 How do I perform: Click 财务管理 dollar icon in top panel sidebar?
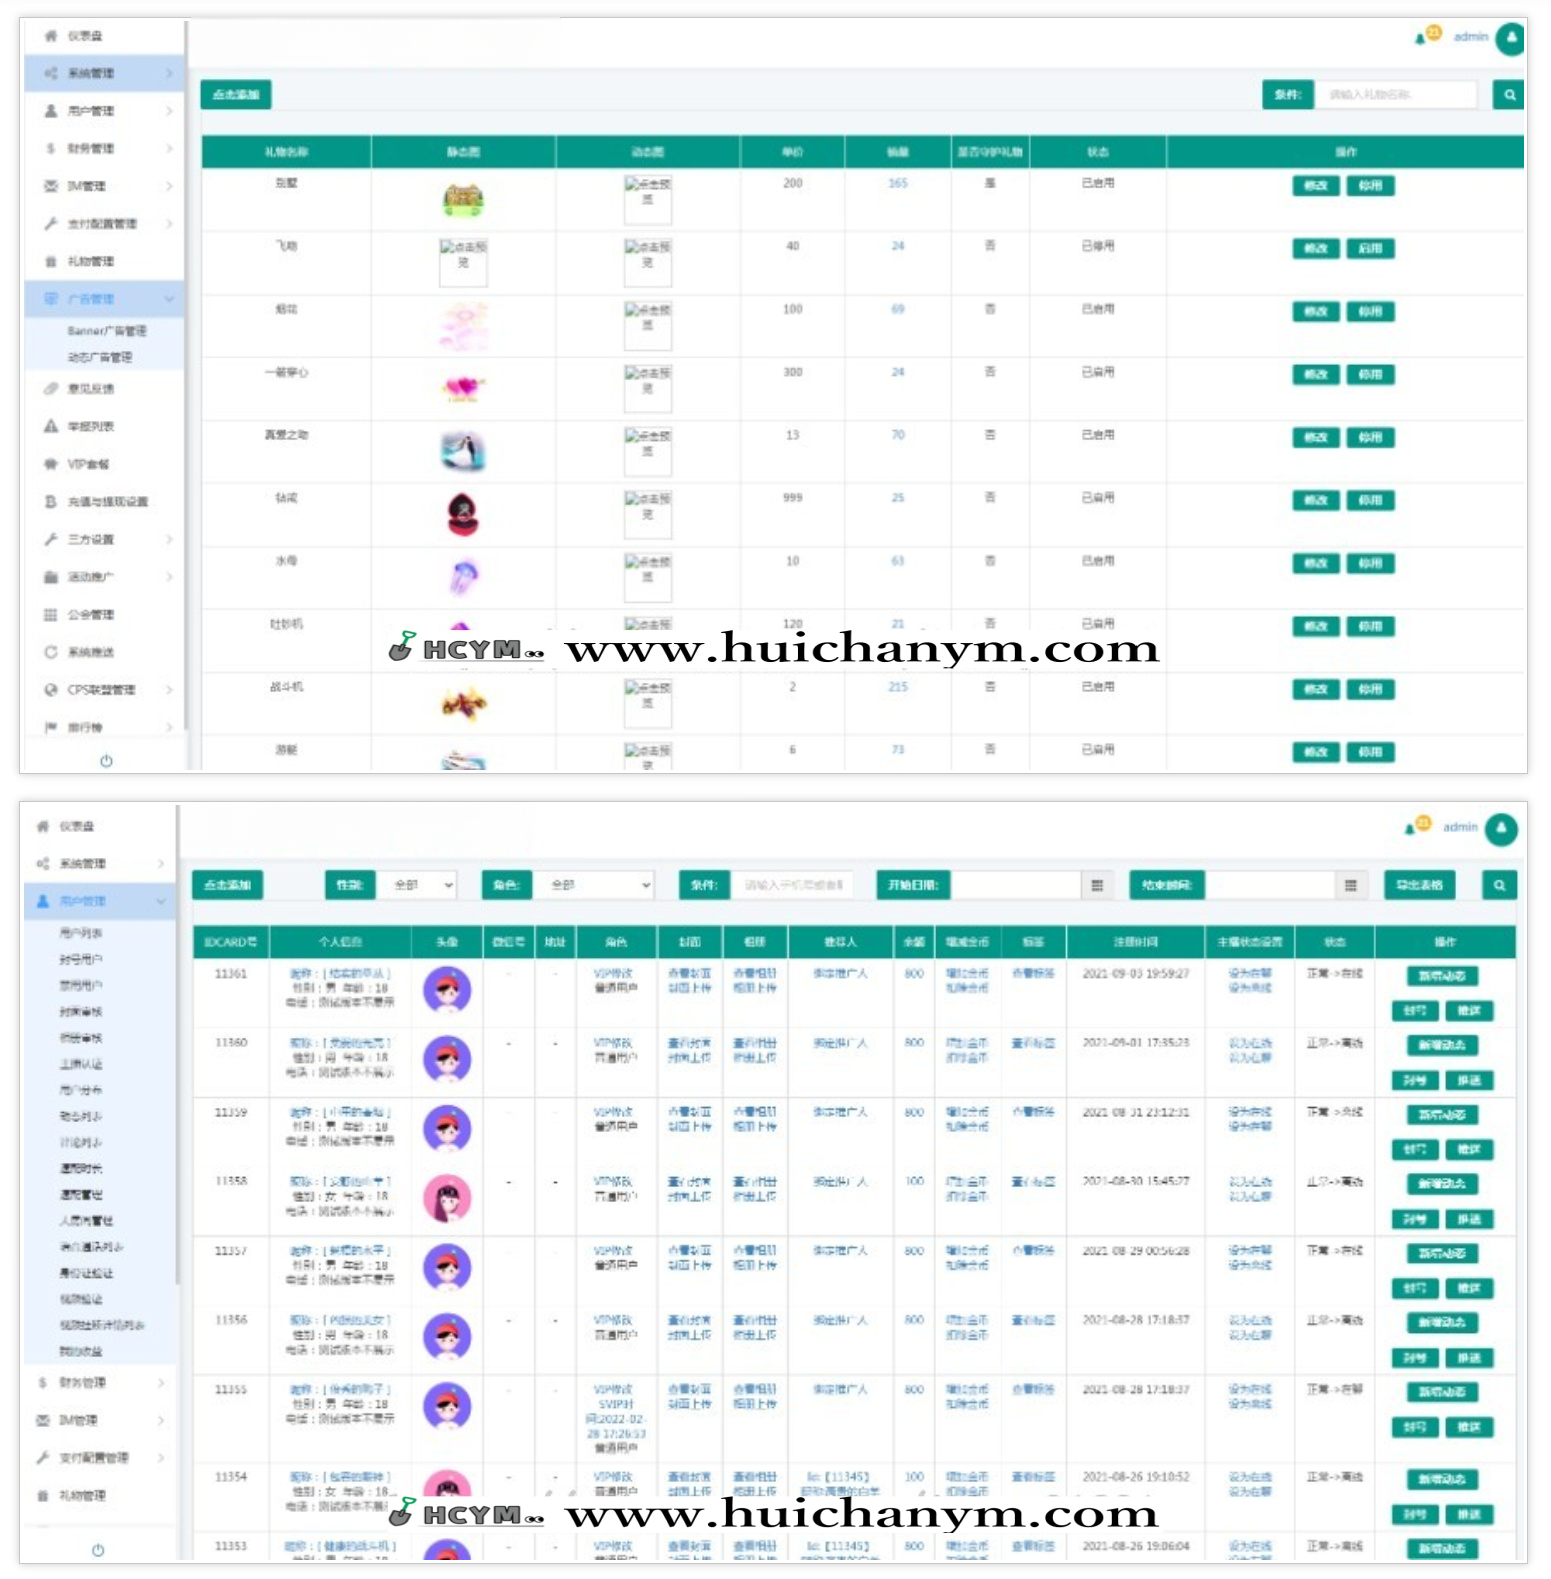coord(51,148)
